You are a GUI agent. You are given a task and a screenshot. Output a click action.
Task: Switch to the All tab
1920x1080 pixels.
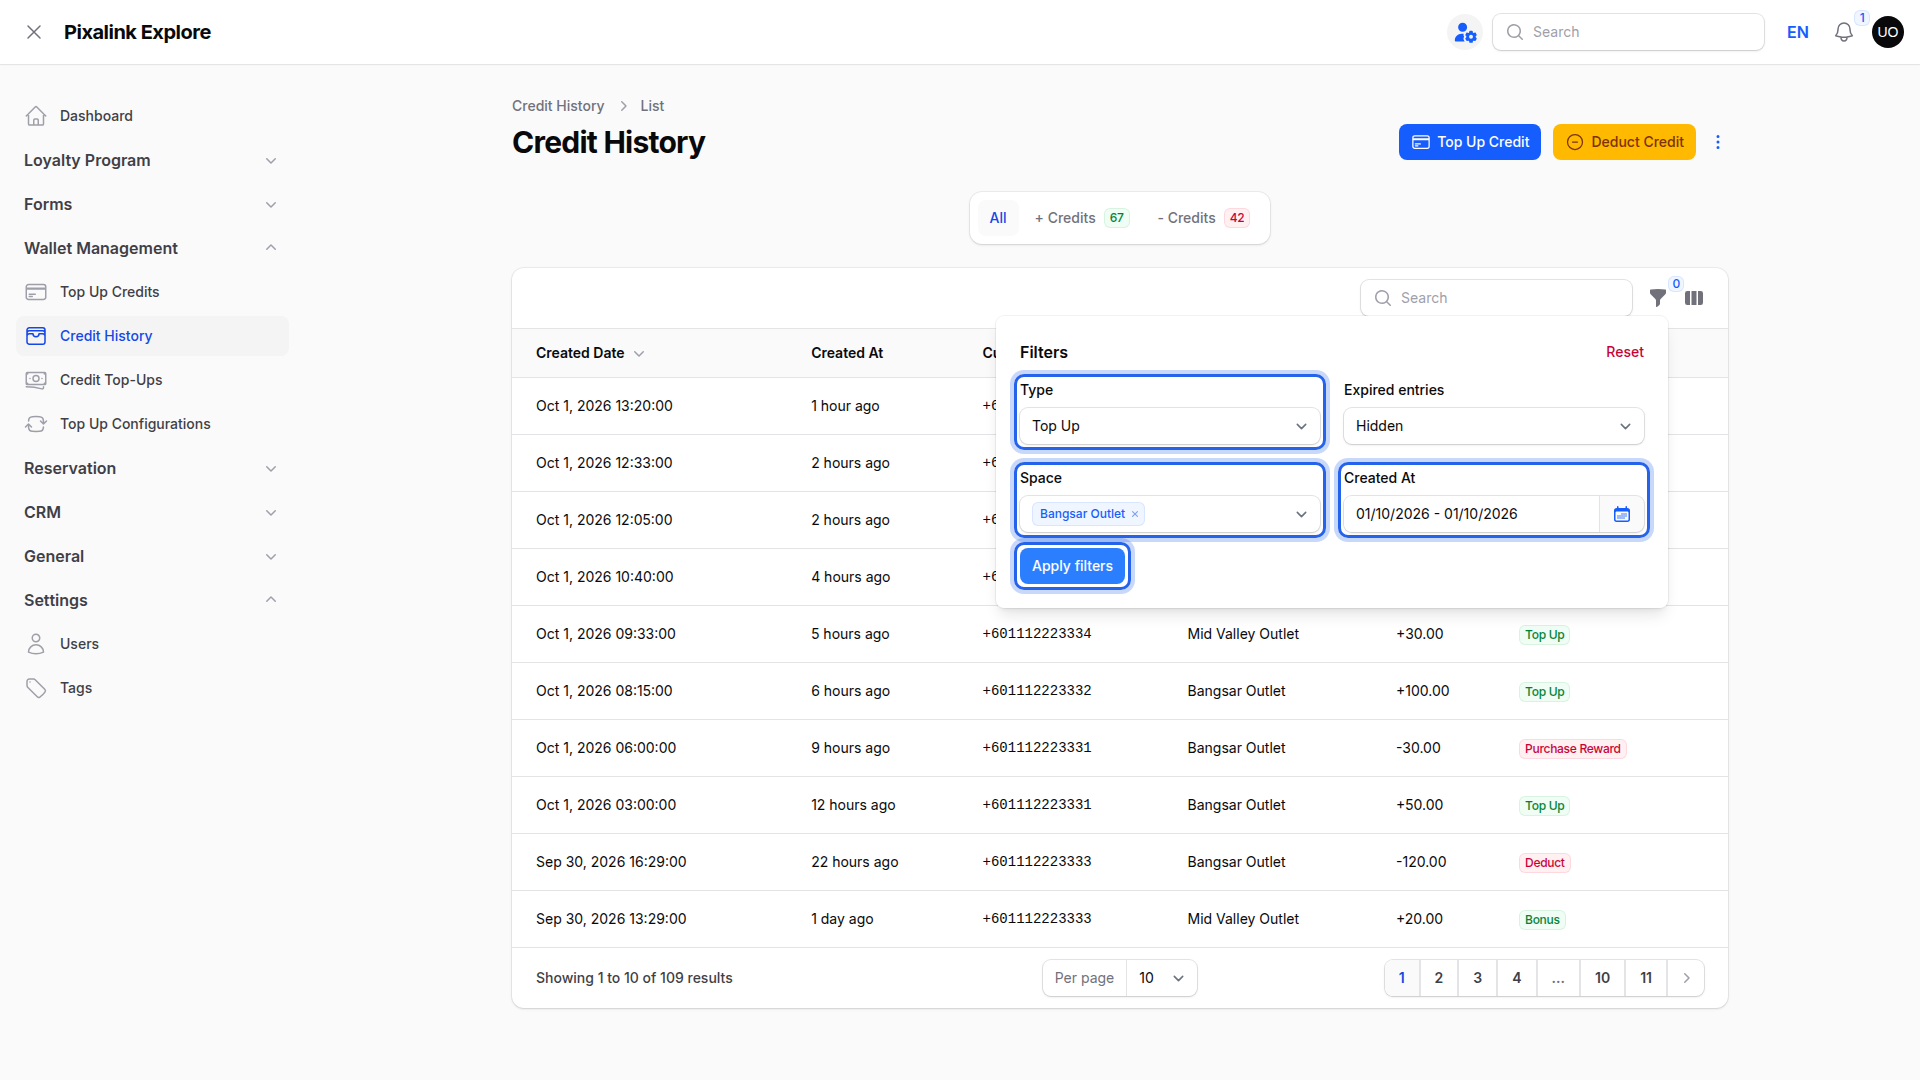998,218
